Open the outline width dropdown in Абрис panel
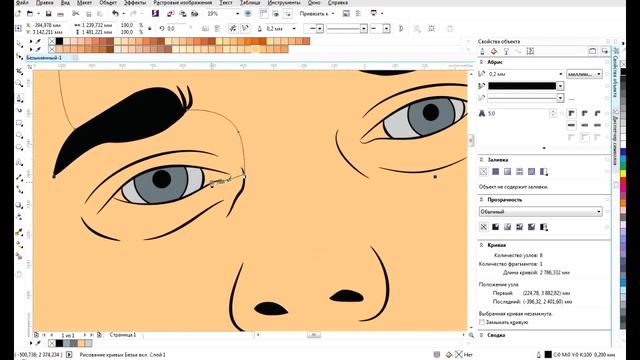 click(560, 74)
